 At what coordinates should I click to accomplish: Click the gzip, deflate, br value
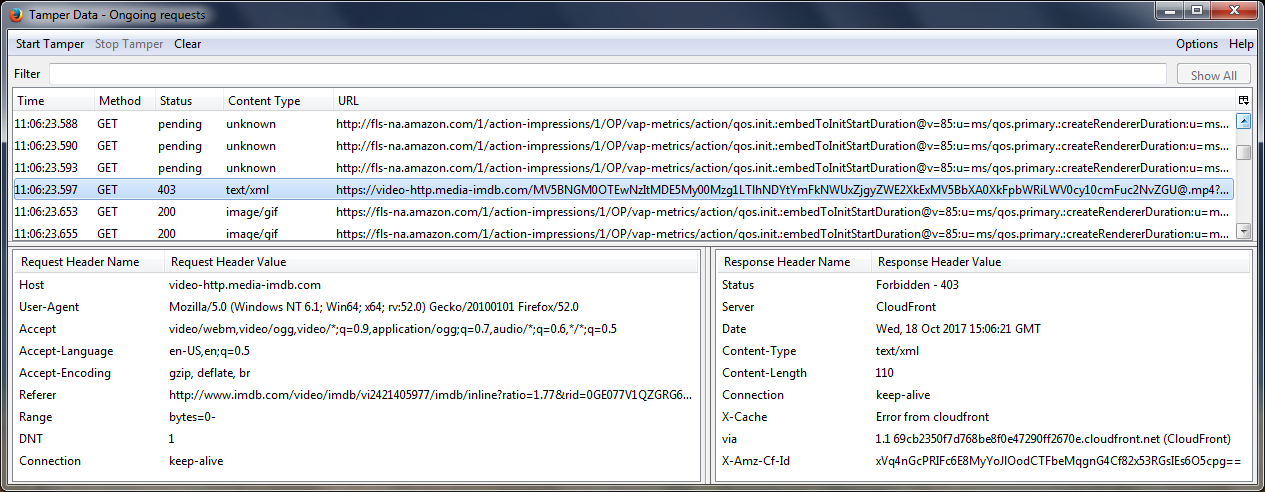(211, 373)
